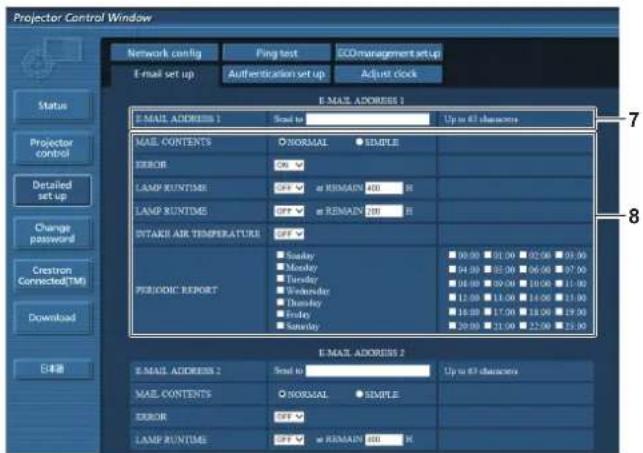This screenshot has width=643, height=453.
Task: Check the 11:00 report time
Action: point(559,283)
